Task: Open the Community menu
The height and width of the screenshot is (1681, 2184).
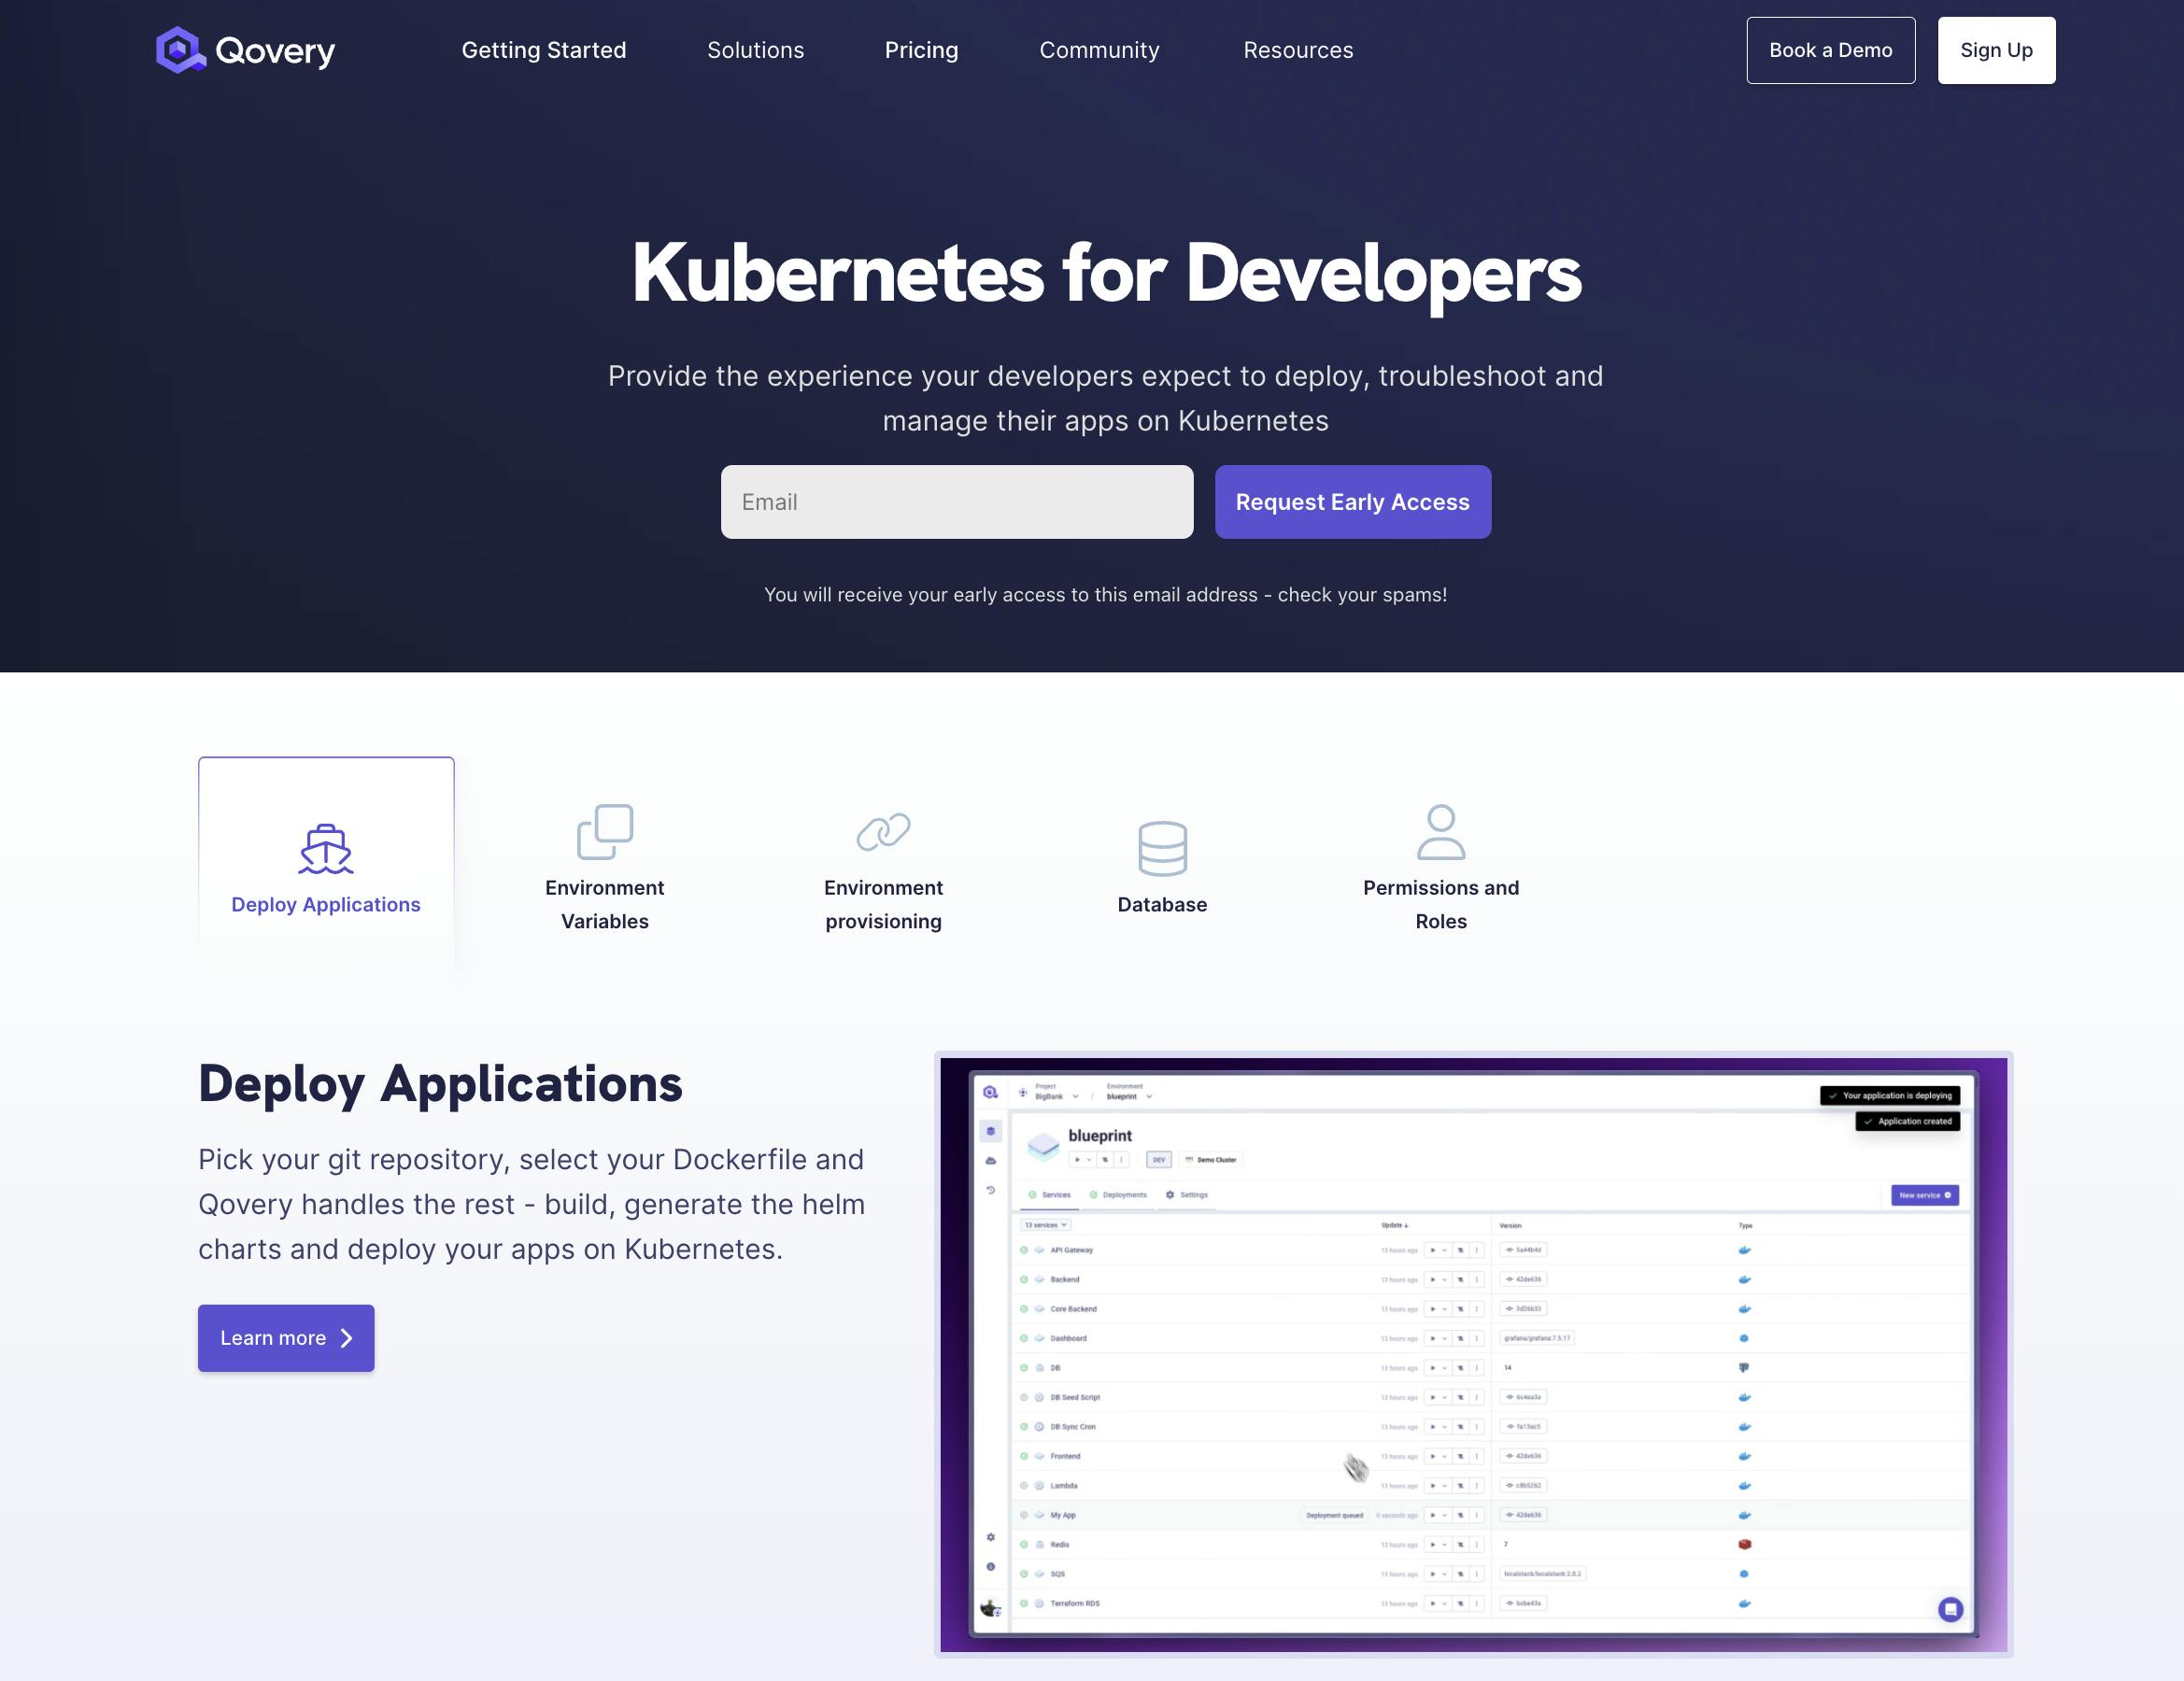Action: click(1099, 50)
